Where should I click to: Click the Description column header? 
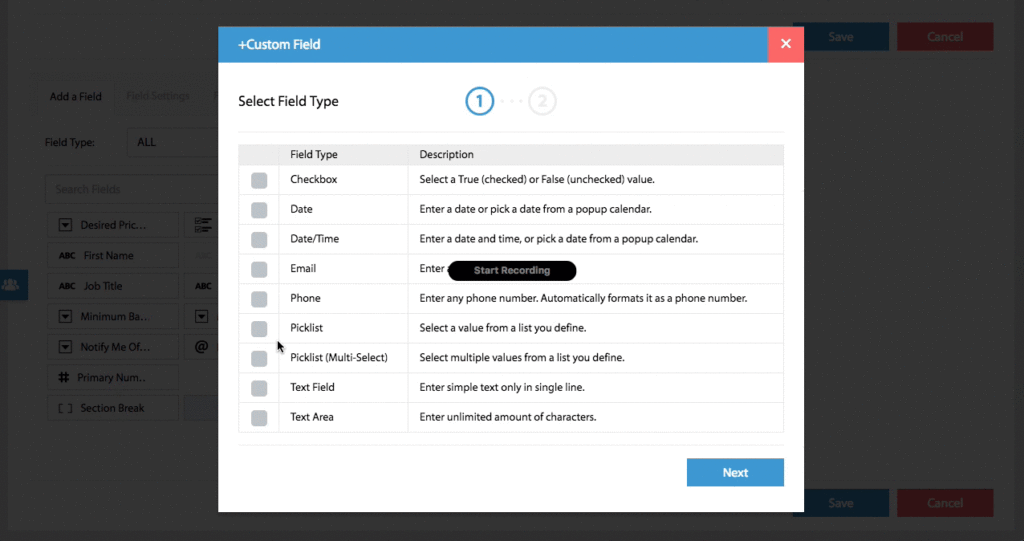tap(447, 155)
